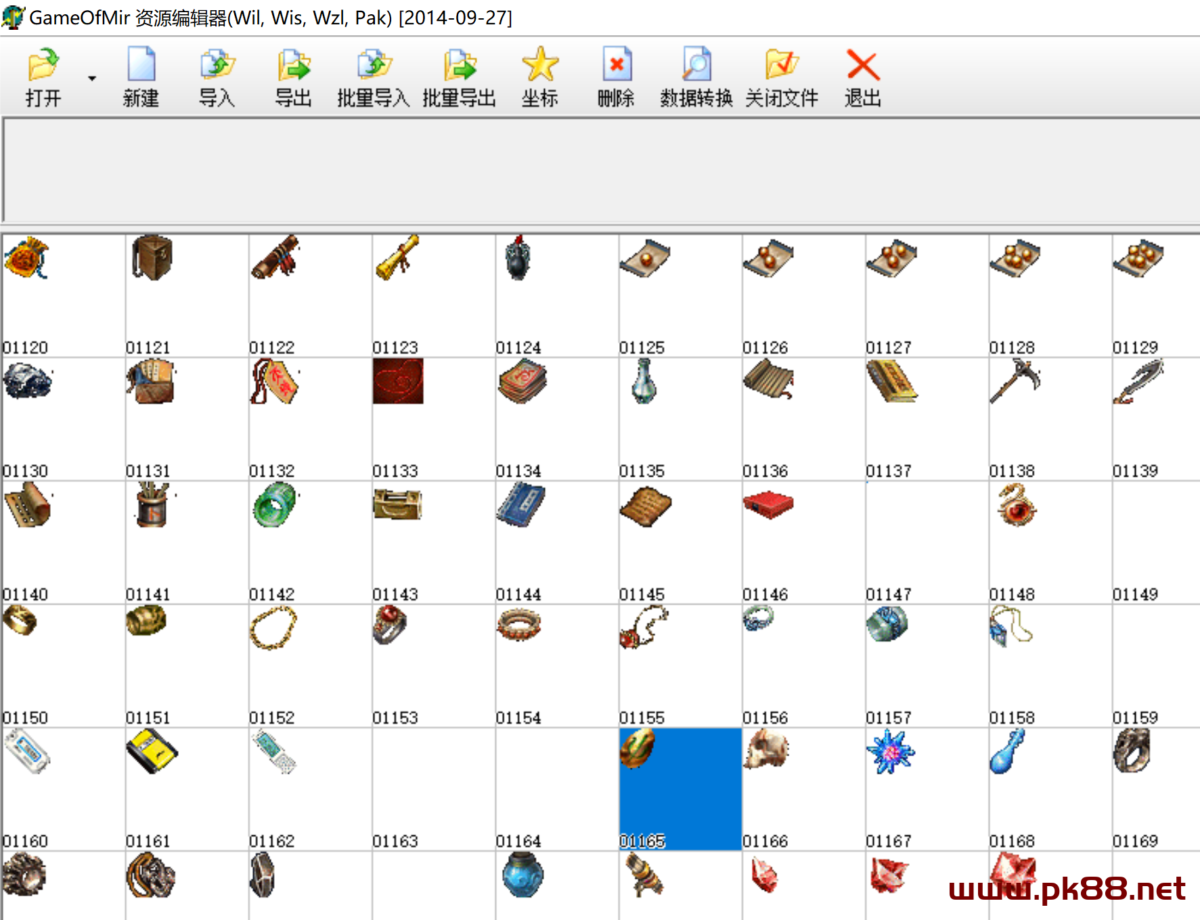Click the 打开 (Open) folder icon
1200x920 pixels.
pyautogui.click(x=43, y=67)
